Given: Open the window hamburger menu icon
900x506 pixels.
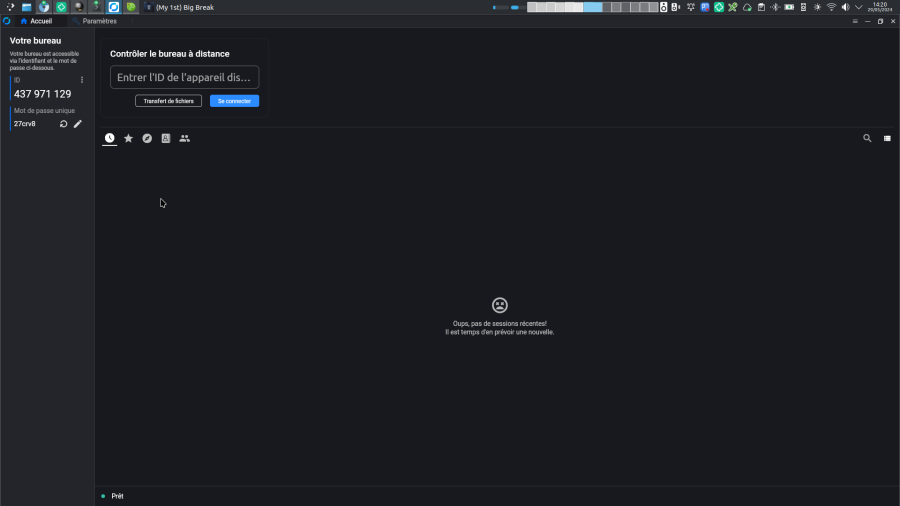Looking at the screenshot, I should 855,21.
